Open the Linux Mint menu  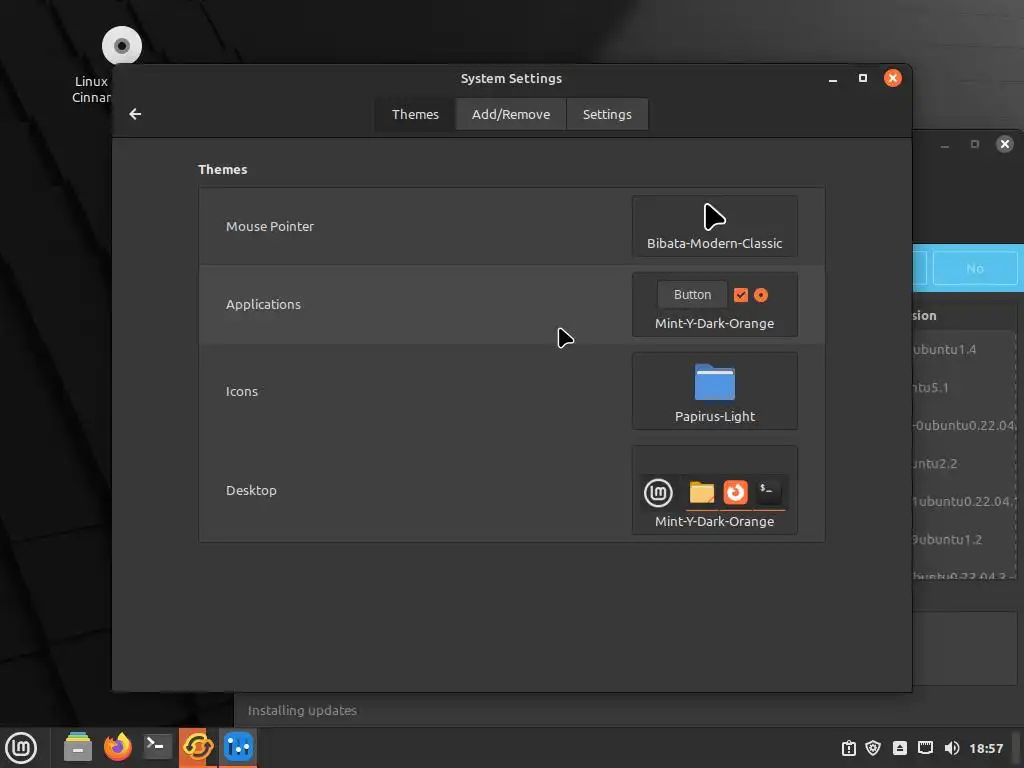point(21,748)
